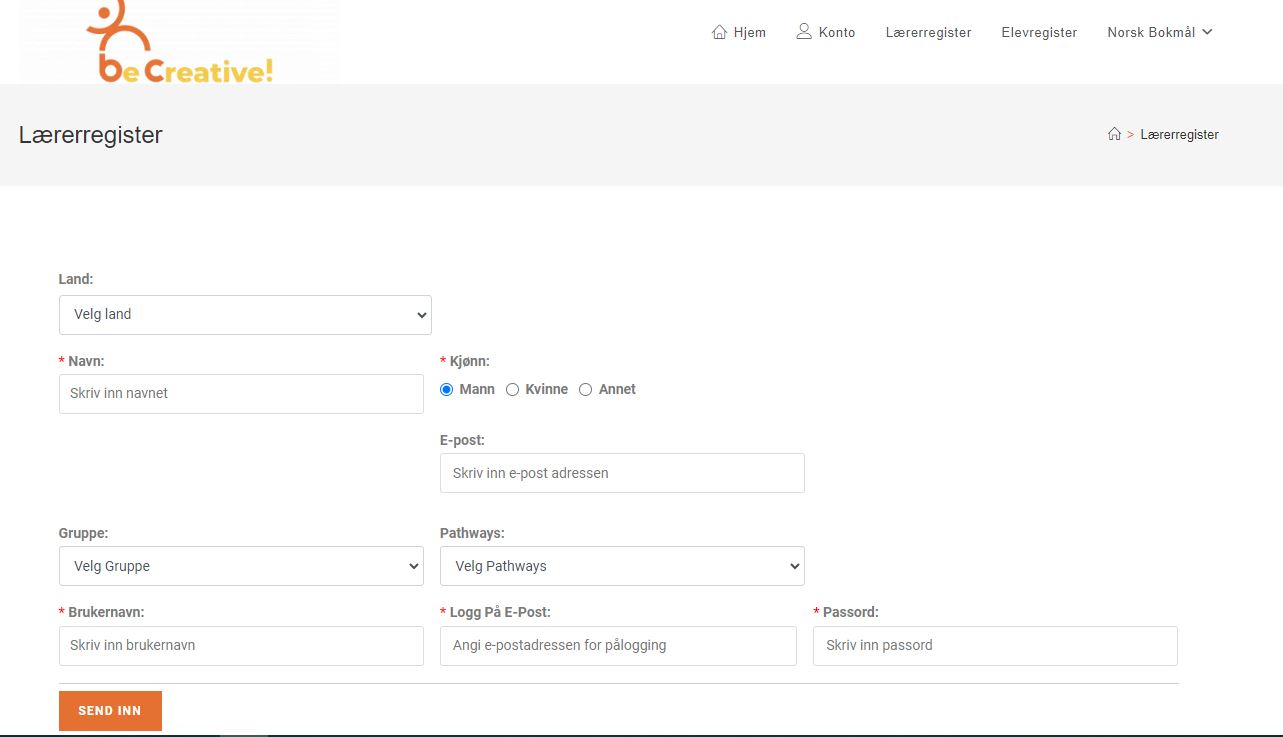Expand the Velg Gruppe dropdown
The width and height of the screenshot is (1283, 737).
tap(241, 566)
